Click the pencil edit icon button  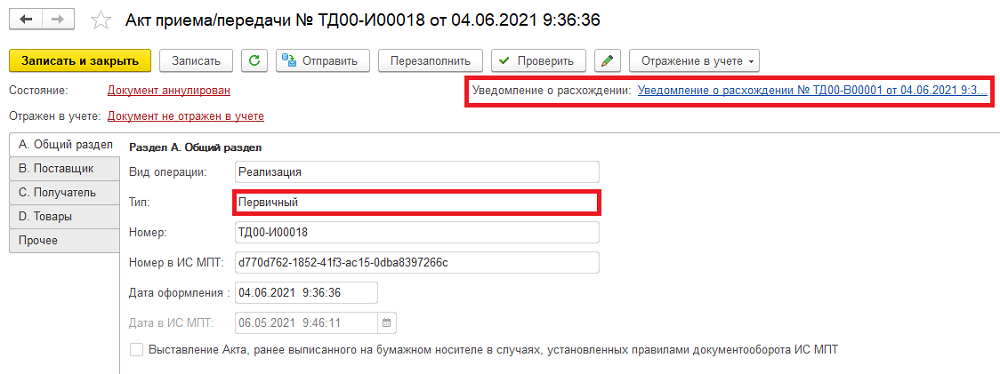click(x=607, y=61)
